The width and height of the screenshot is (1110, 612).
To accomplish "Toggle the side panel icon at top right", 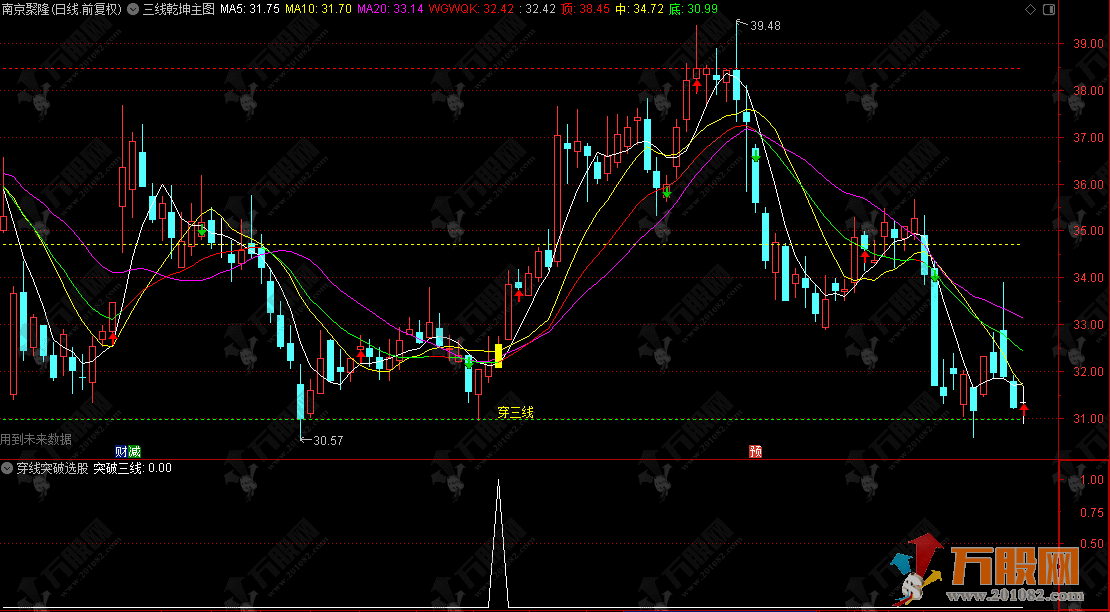I will [x=1047, y=9].
